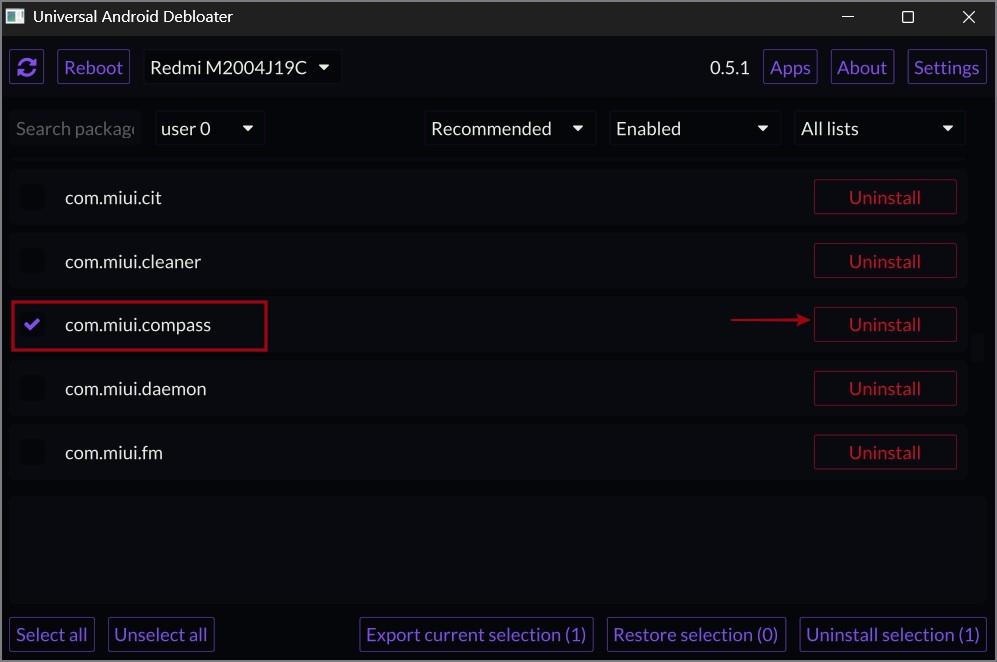This screenshot has width=997, height=662.
Task: Select the com.miui.daemon checkbox
Action: pos(32,389)
